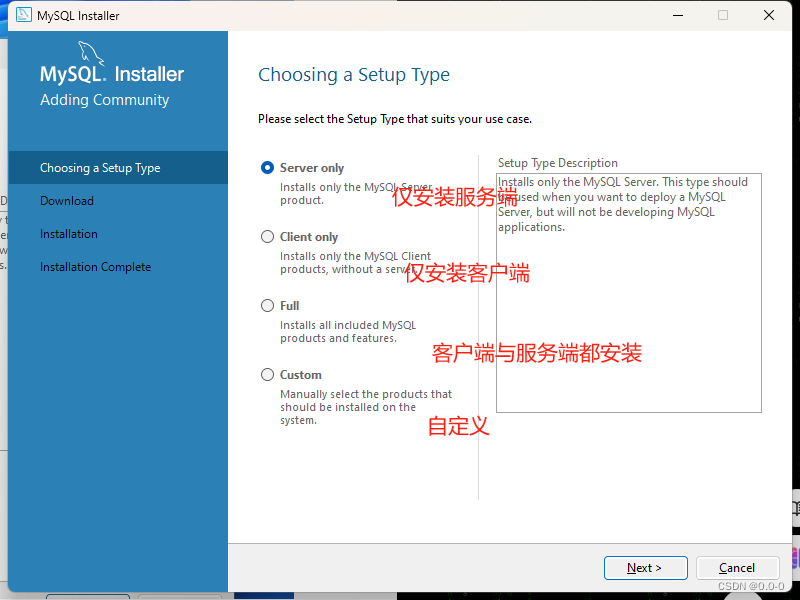Click 'Please select the Setup Type' instruction text
This screenshot has width=800, height=600.
[x=395, y=119]
